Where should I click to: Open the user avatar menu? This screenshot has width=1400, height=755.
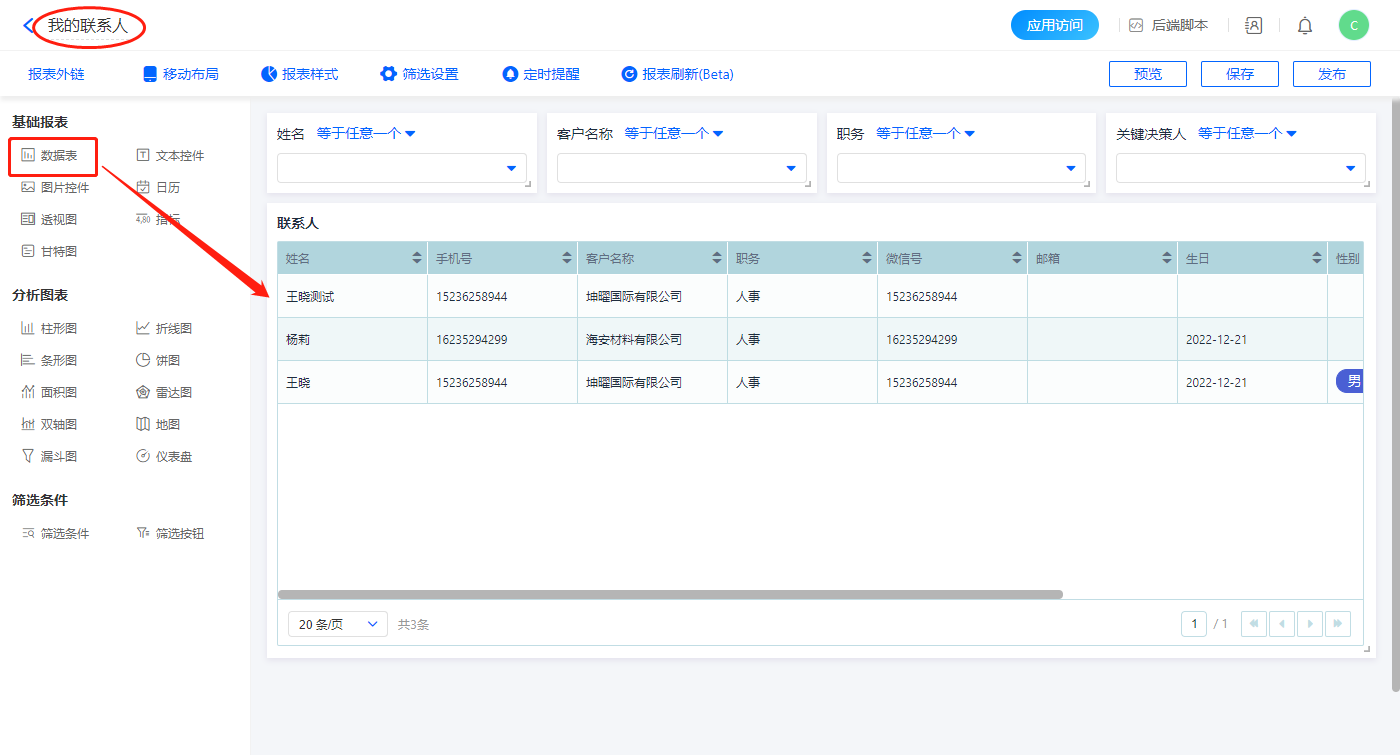(x=1353, y=26)
